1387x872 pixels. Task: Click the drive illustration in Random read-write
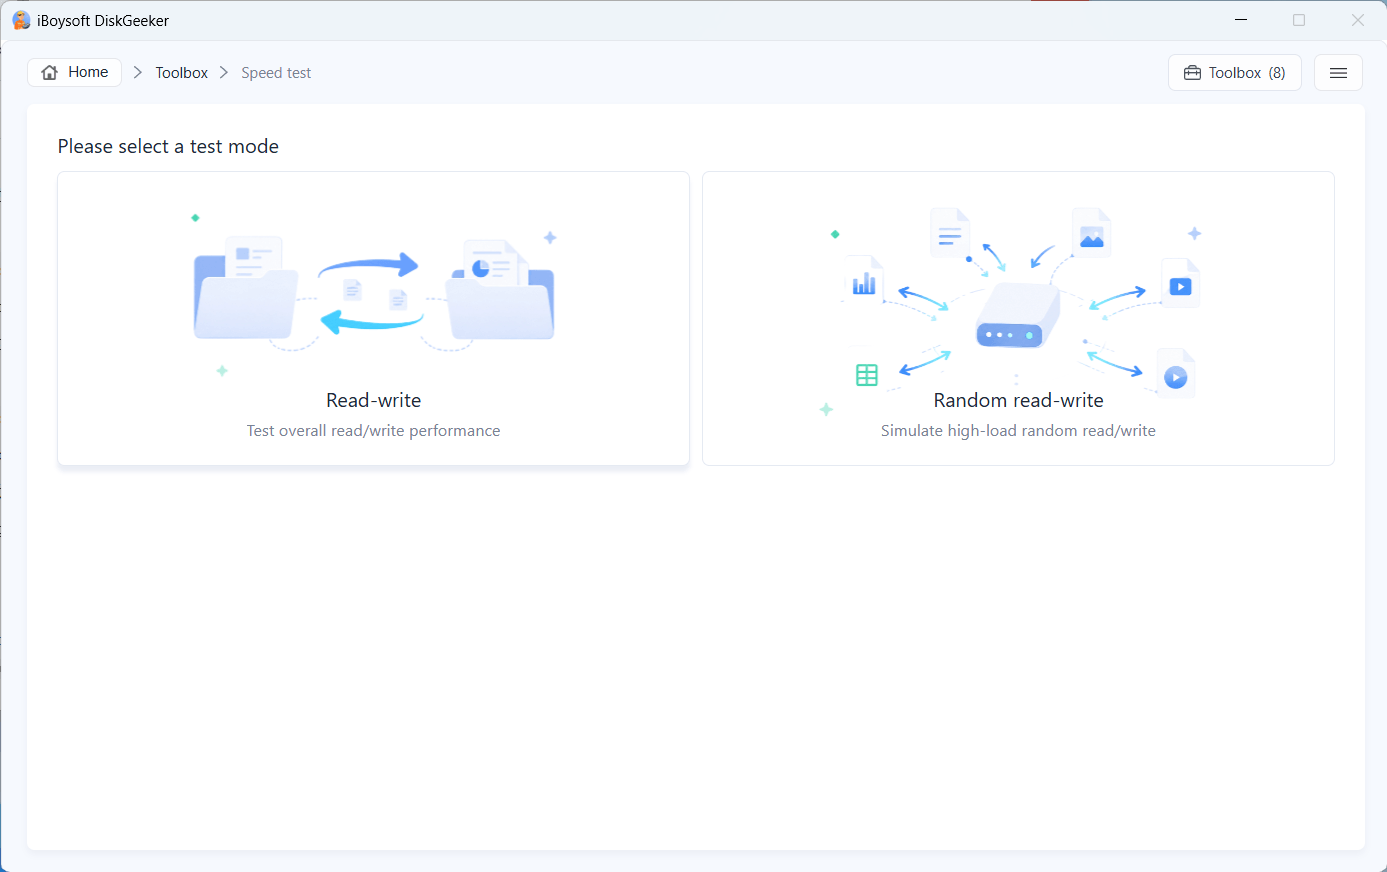[x=1016, y=316]
